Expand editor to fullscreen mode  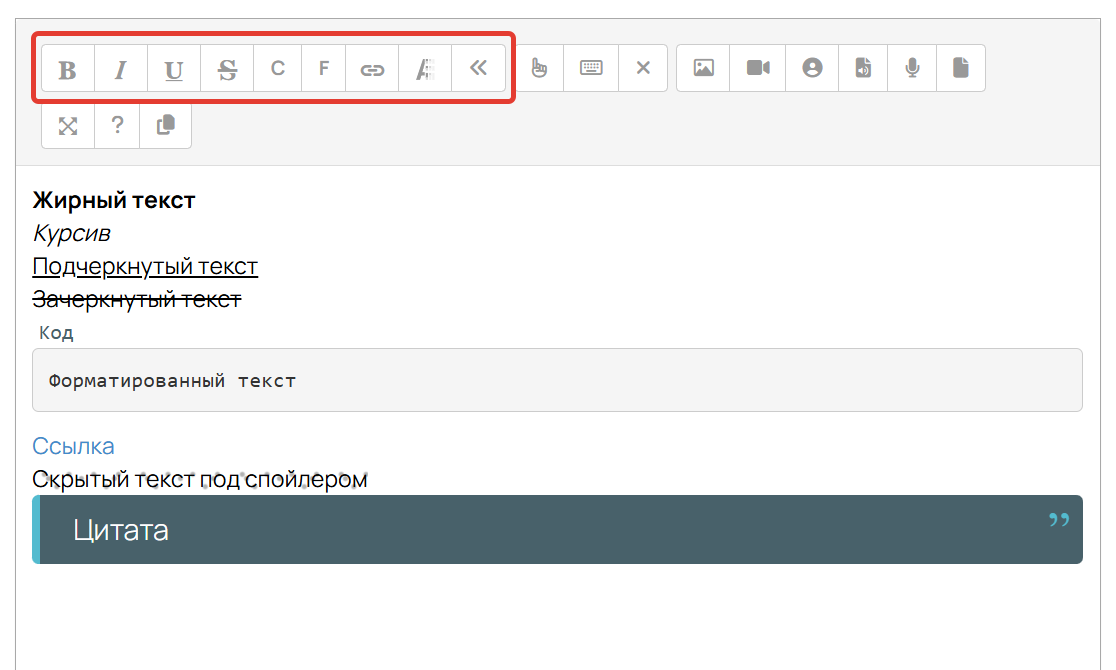(x=68, y=126)
